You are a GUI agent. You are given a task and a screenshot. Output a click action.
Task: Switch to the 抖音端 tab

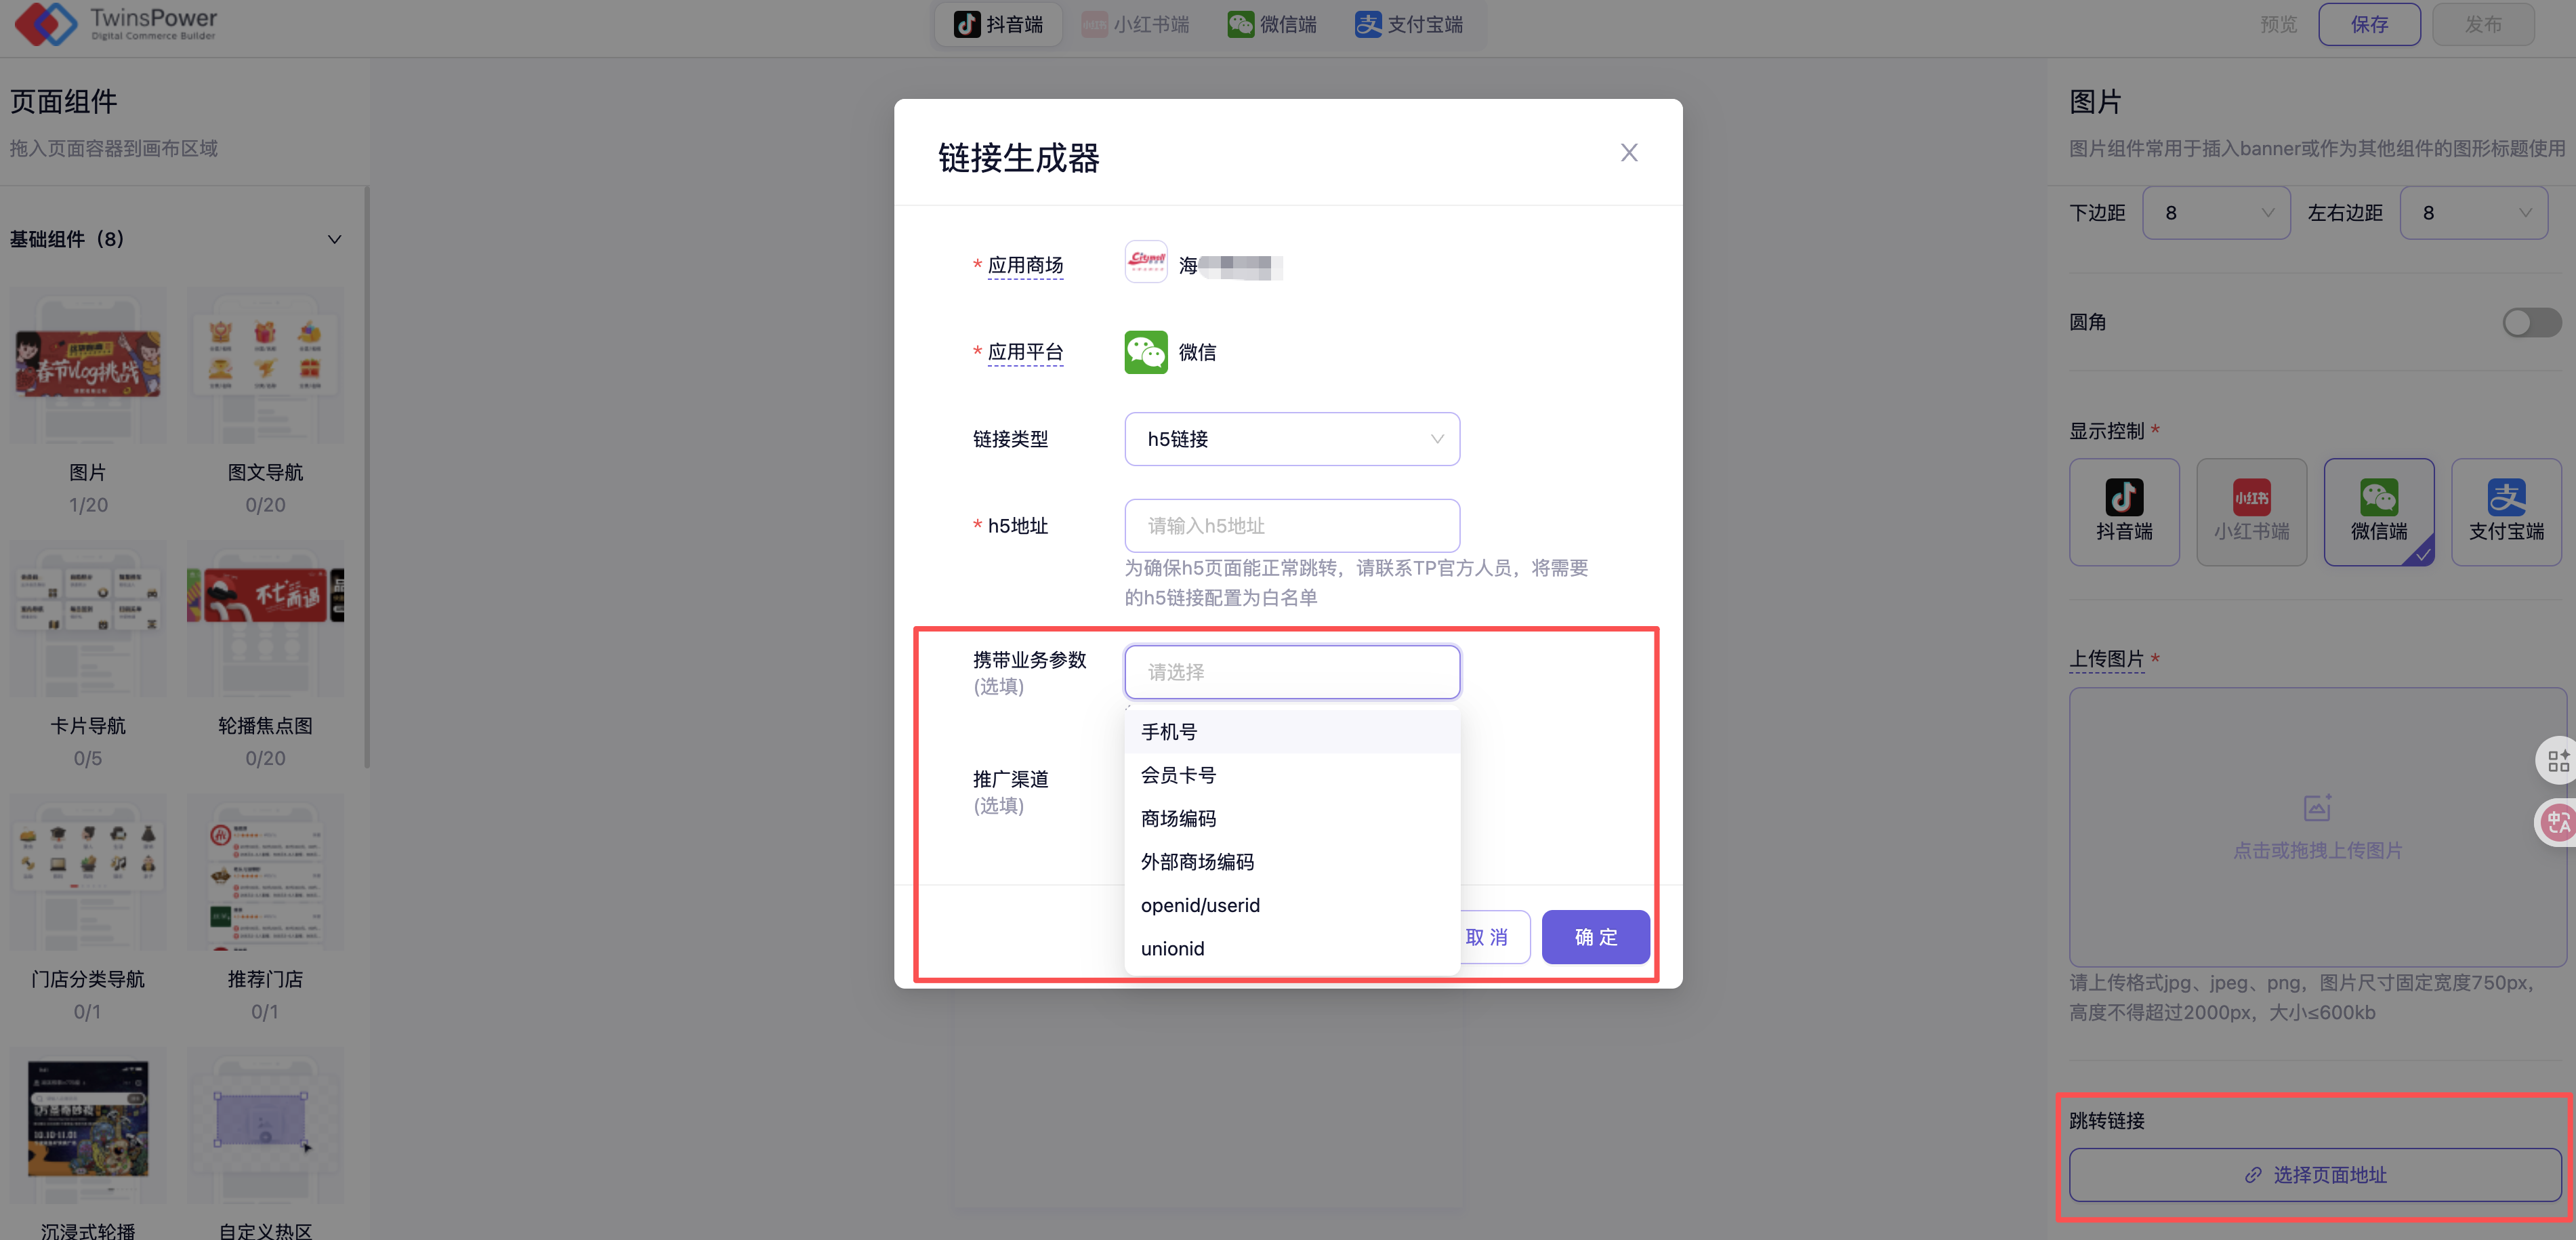(998, 24)
